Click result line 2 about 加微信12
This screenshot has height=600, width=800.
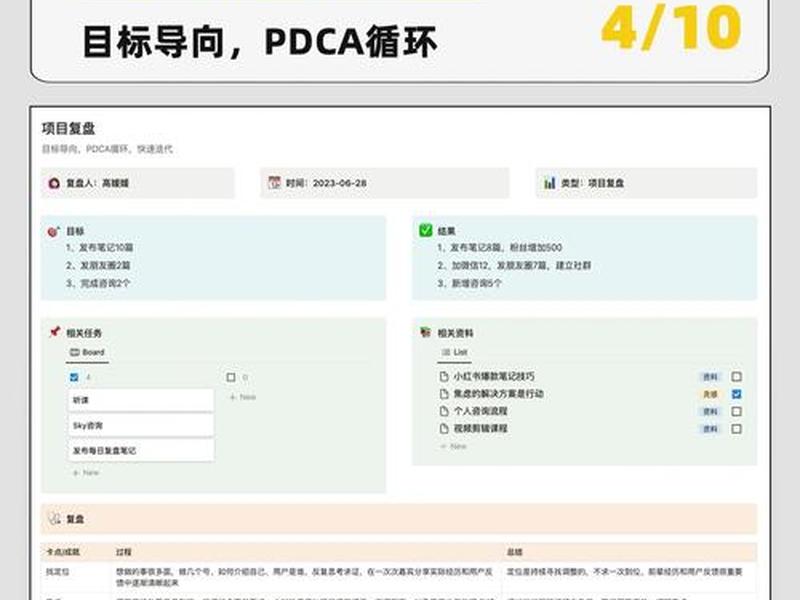point(514,265)
